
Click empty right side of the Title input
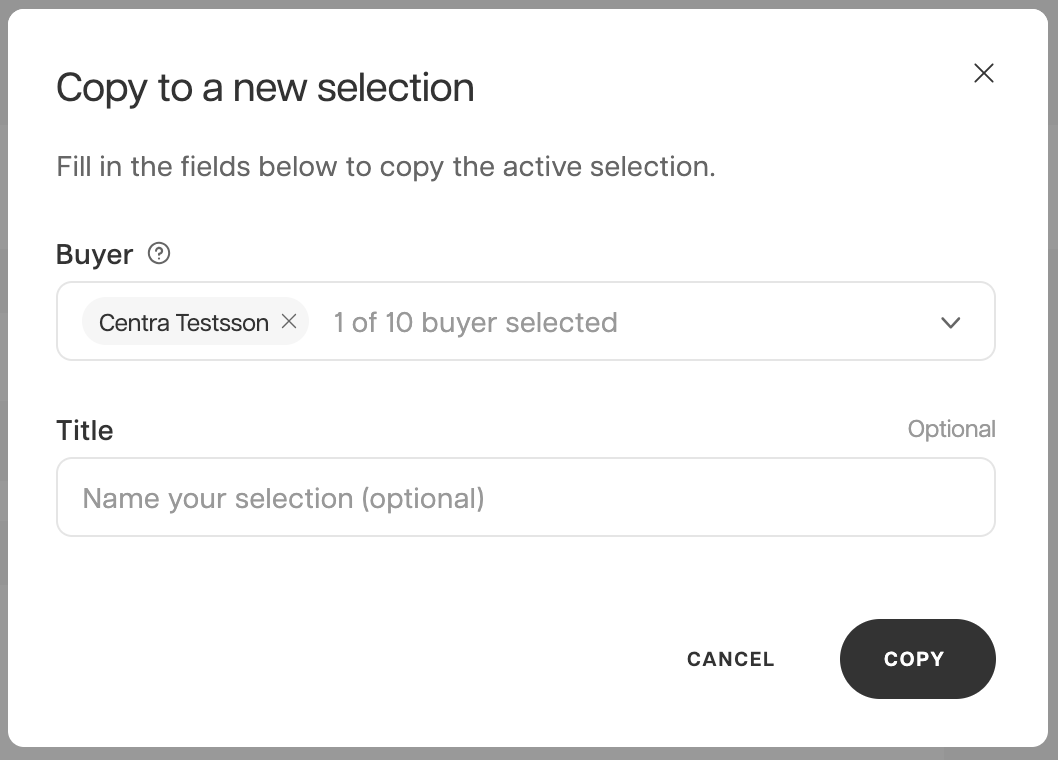[810, 497]
